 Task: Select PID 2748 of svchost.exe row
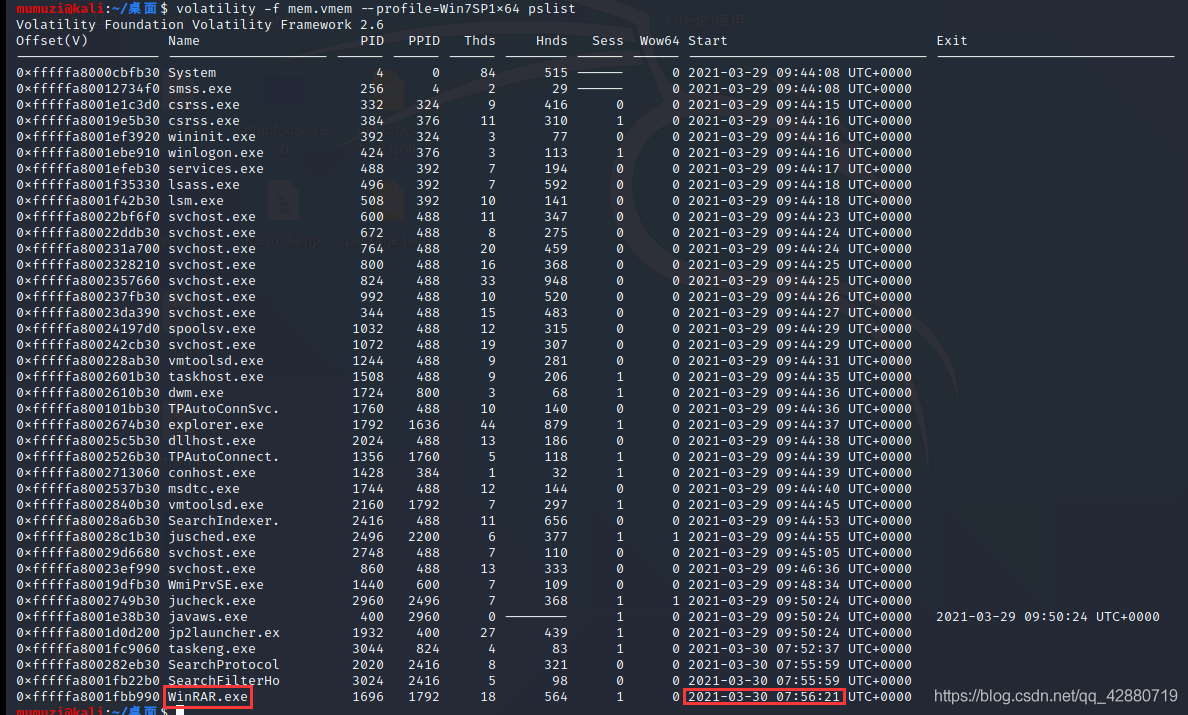[x=367, y=552]
